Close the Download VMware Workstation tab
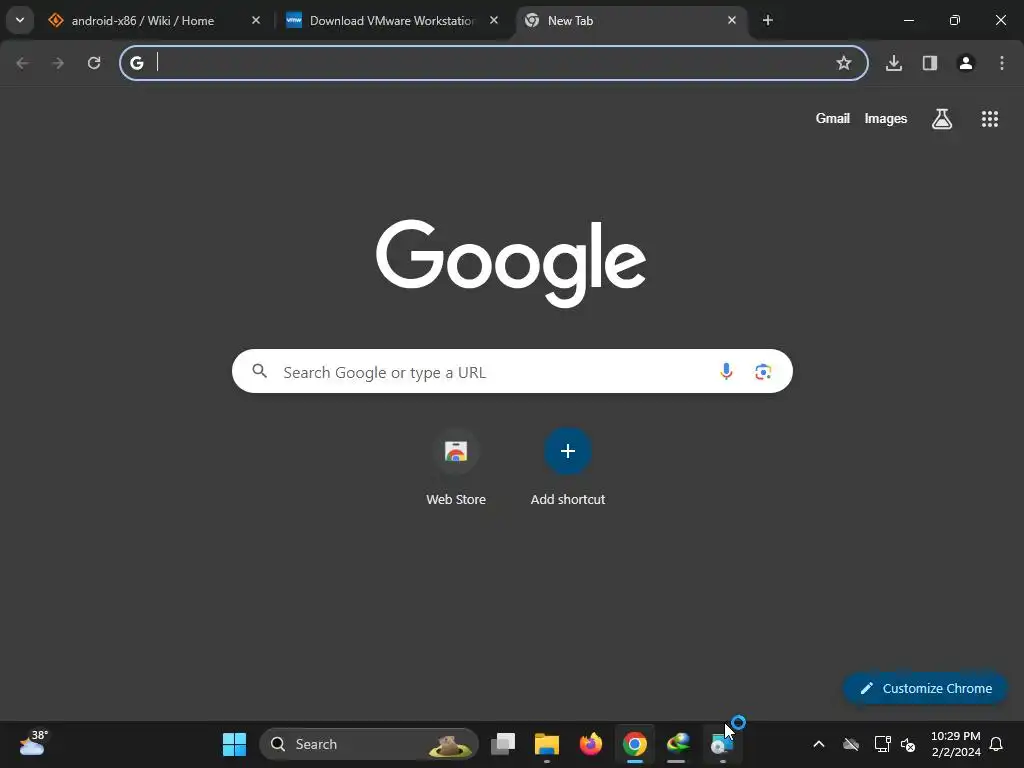The width and height of the screenshot is (1024, 768). coord(494,20)
